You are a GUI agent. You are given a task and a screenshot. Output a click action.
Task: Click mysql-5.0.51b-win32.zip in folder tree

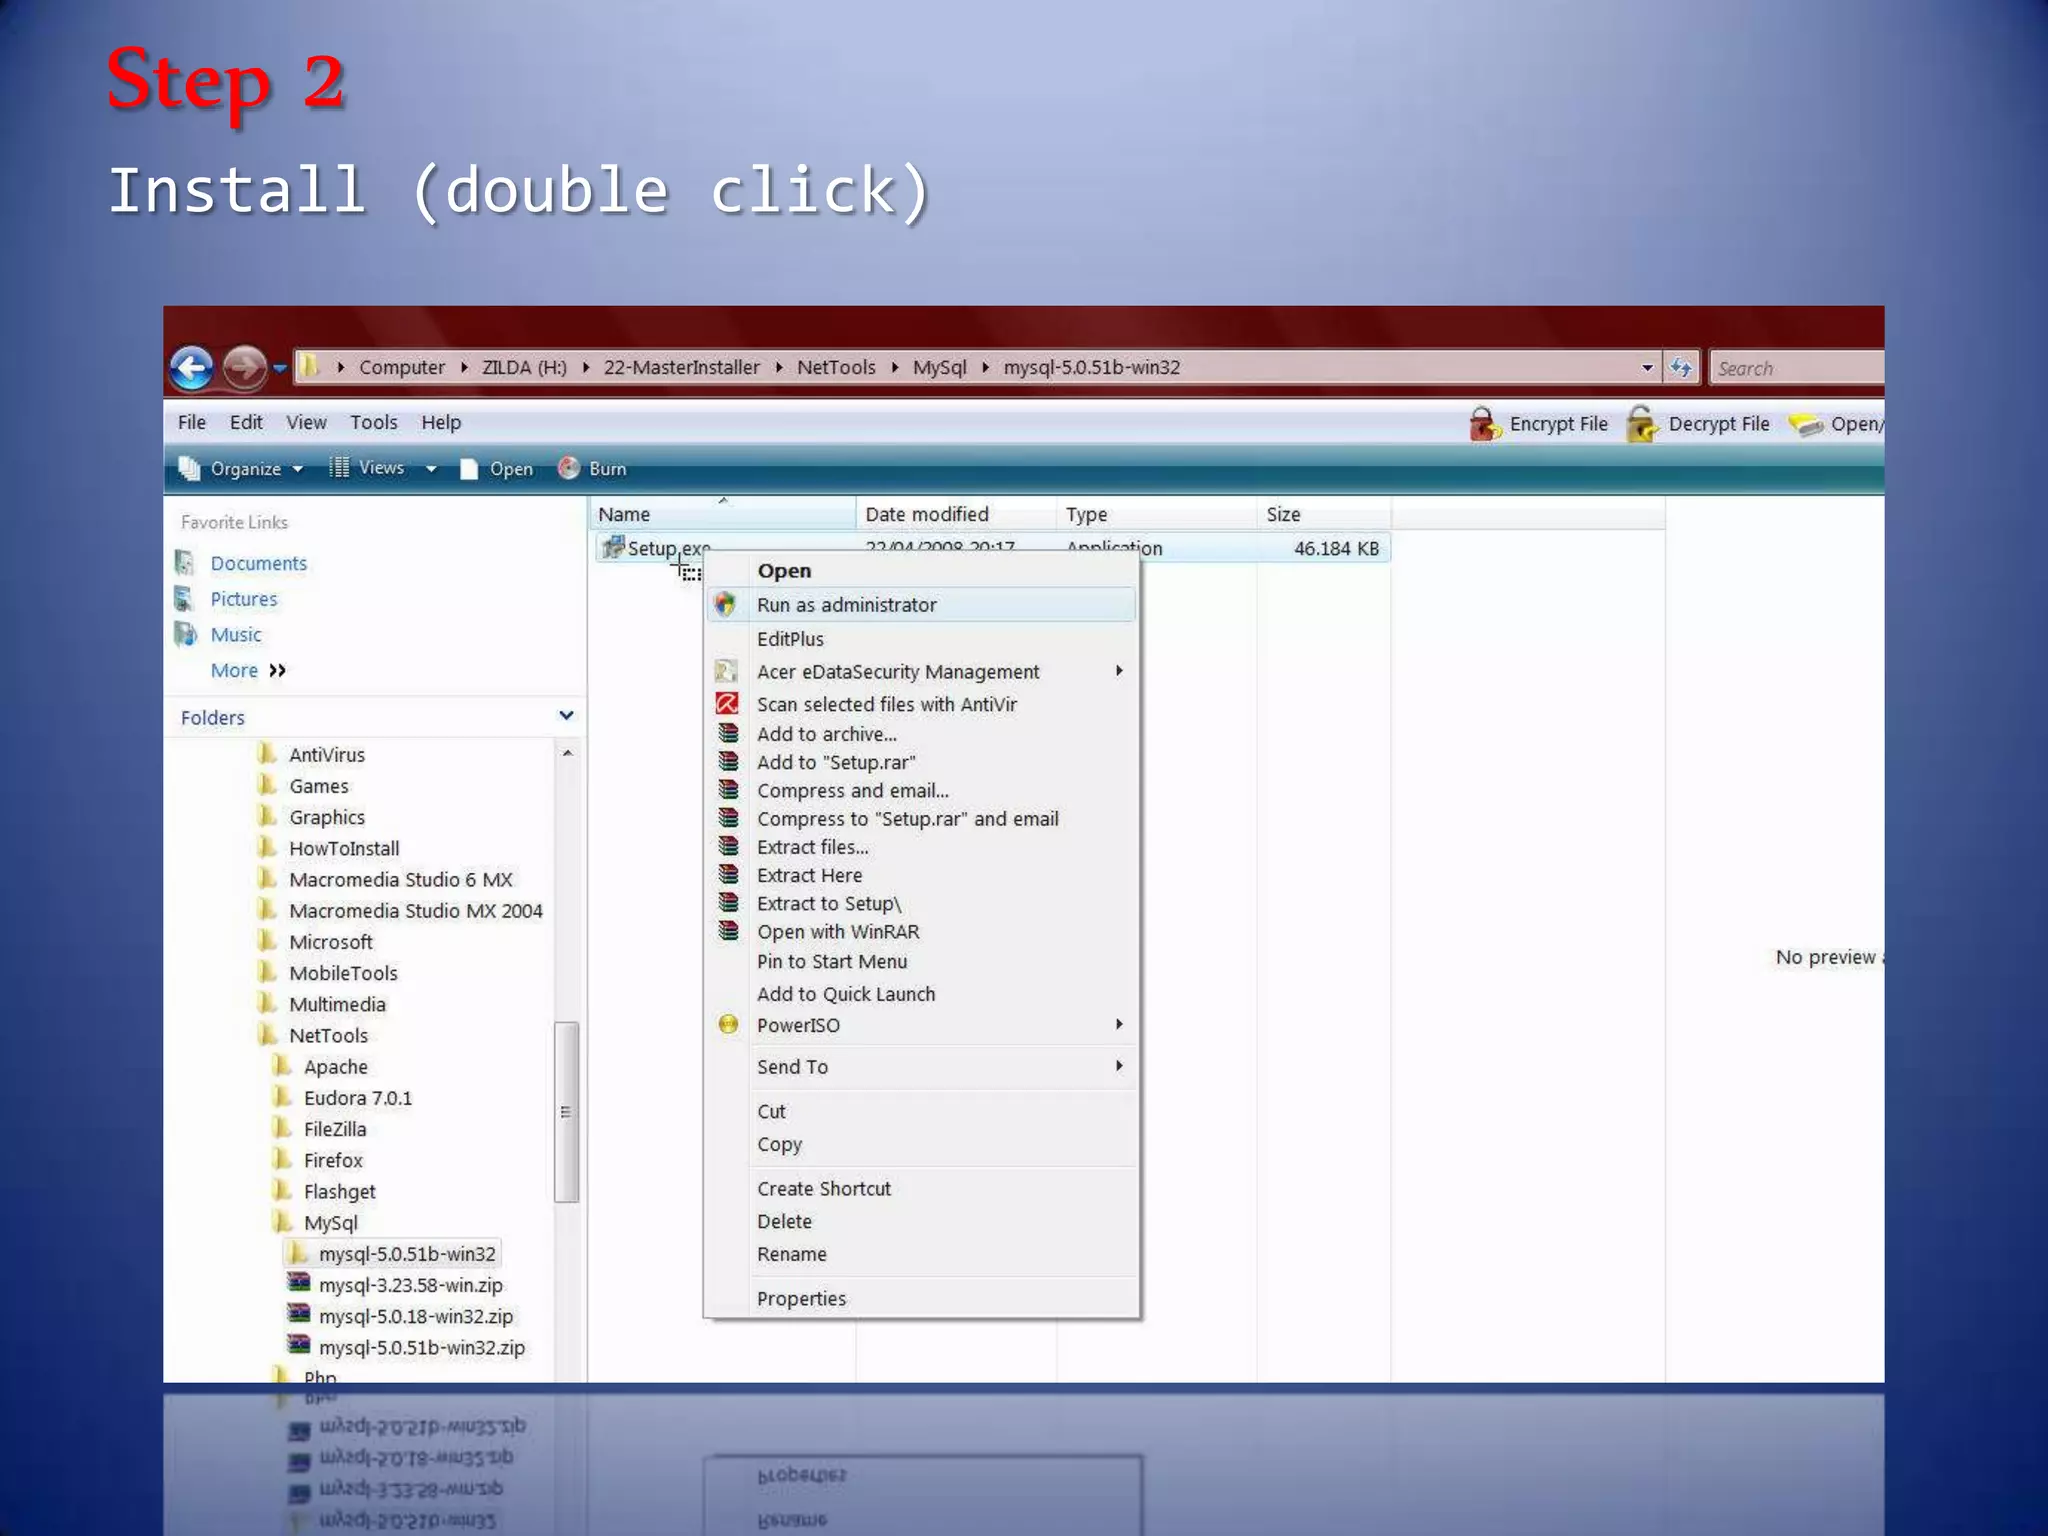[421, 1347]
